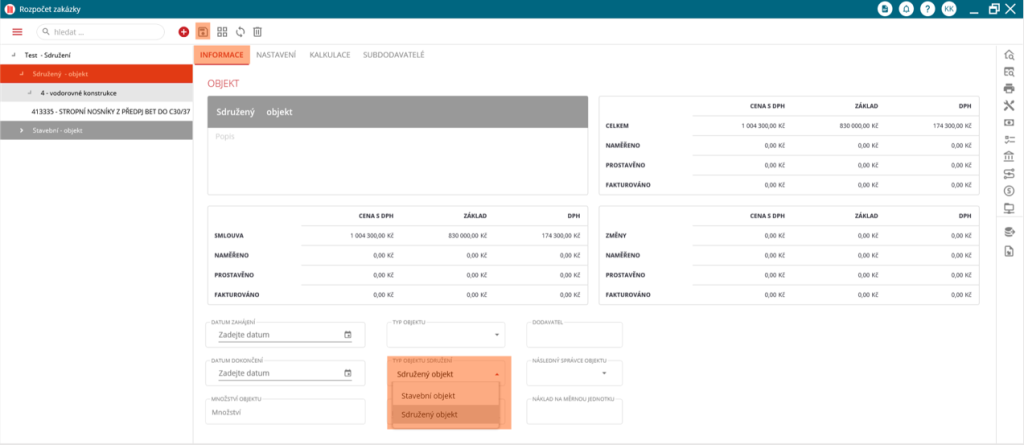Select Stavební objekt from dropdown list
1024x445 pixels.
click(428, 396)
